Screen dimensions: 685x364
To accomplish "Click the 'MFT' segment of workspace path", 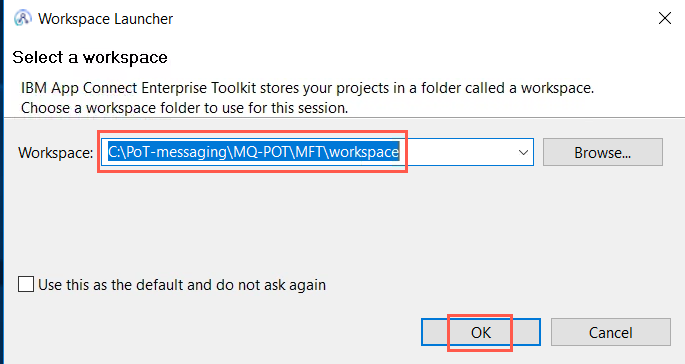I will coord(308,152).
